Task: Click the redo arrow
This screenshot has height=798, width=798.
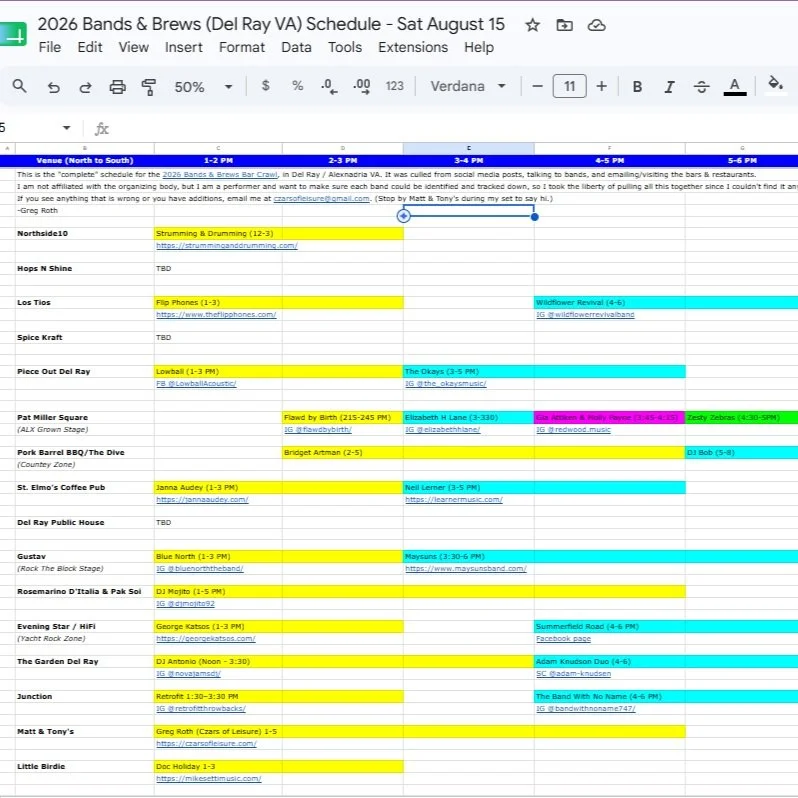Action: [85, 87]
